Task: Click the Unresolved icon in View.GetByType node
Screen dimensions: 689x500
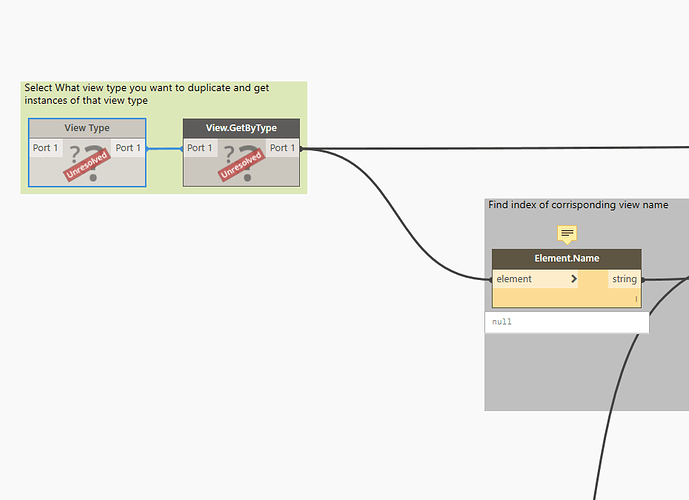Action: pyautogui.click(x=241, y=163)
